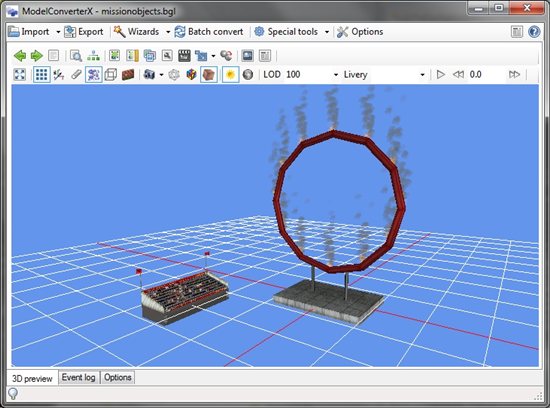Toggle the sun lighting button
The width and height of the screenshot is (550, 408).
point(230,74)
